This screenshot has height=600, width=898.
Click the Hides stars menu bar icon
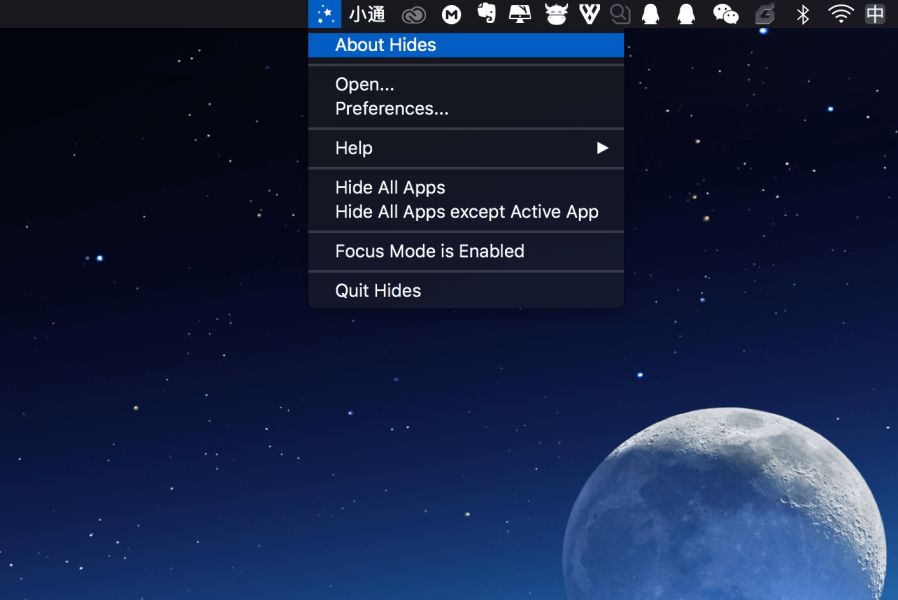(325, 14)
